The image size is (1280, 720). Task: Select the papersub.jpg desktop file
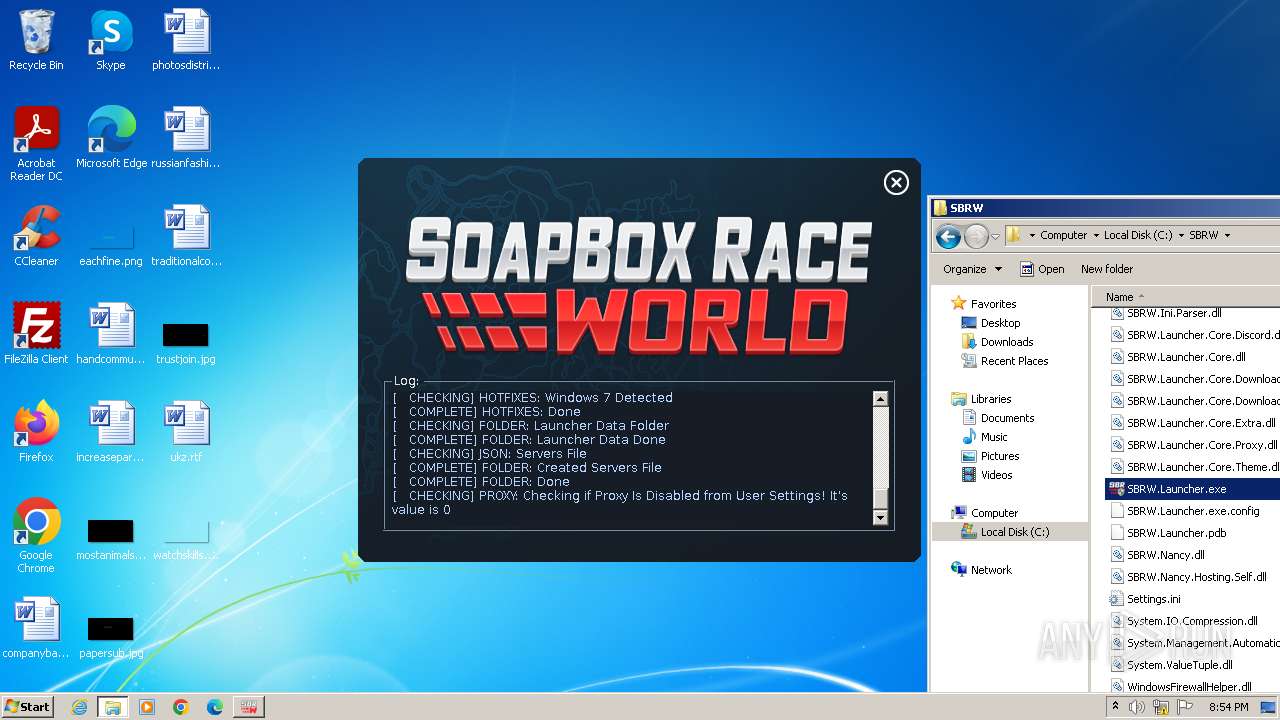tap(111, 638)
